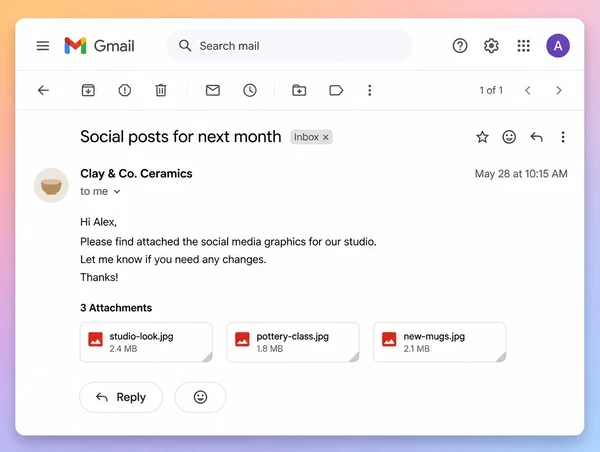The image size is (600, 452).
Task: Open the account avatar A
Action: (558, 46)
